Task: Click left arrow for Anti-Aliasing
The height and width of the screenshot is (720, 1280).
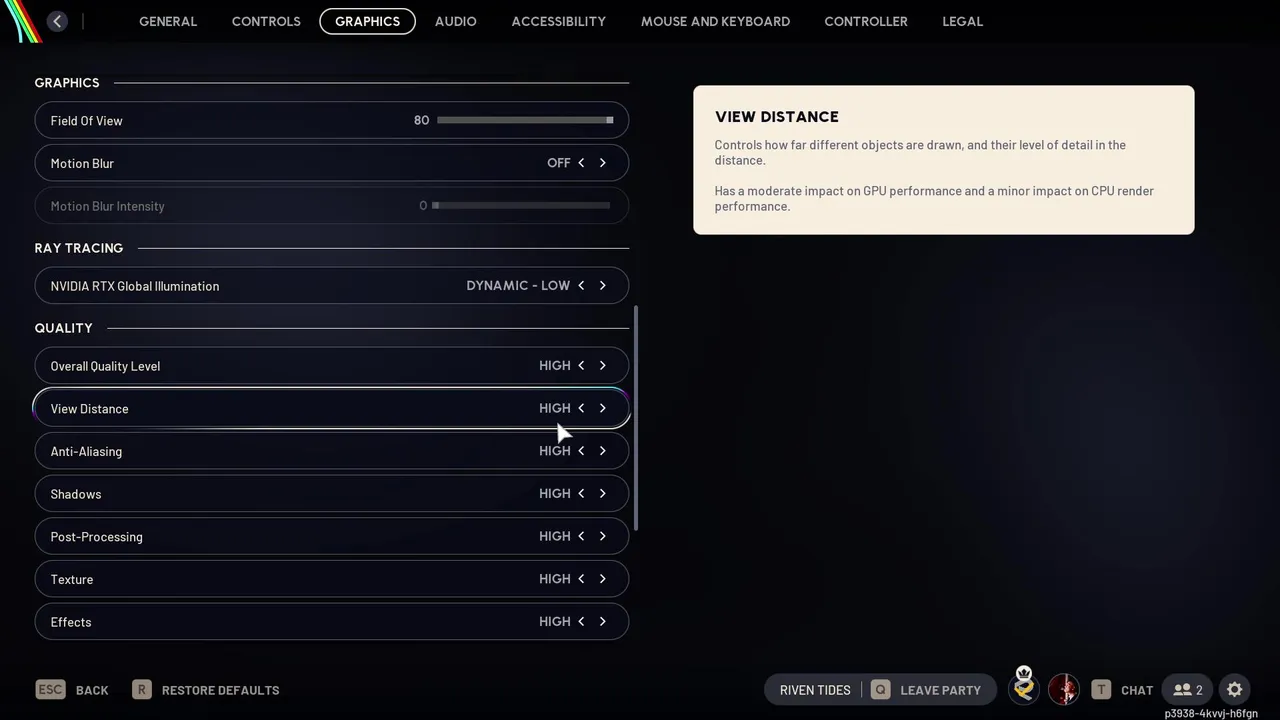Action: (x=581, y=451)
